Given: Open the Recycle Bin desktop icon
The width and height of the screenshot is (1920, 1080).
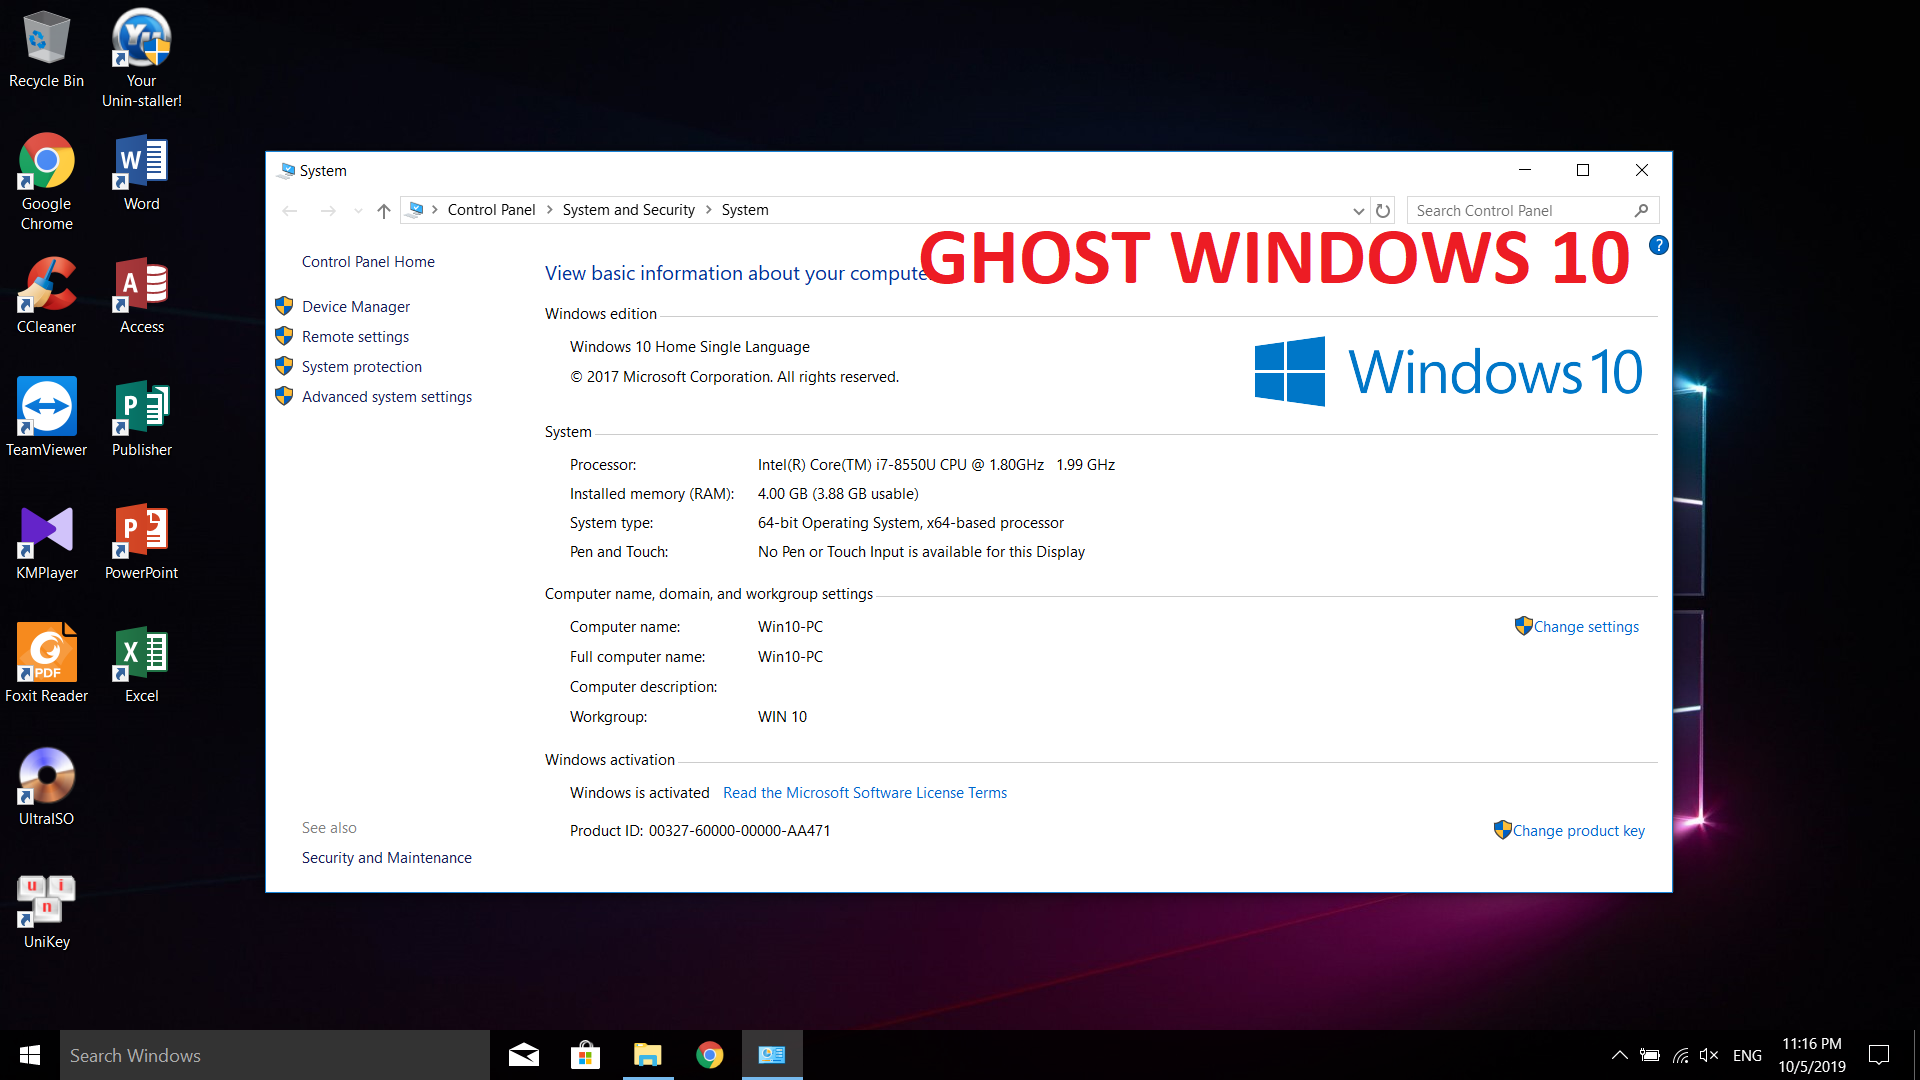Looking at the screenshot, I should point(46,50).
